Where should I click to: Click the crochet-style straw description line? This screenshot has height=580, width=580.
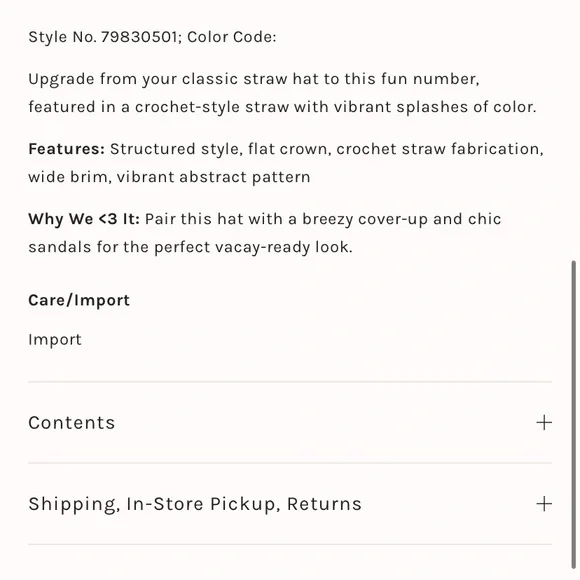(x=282, y=107)
